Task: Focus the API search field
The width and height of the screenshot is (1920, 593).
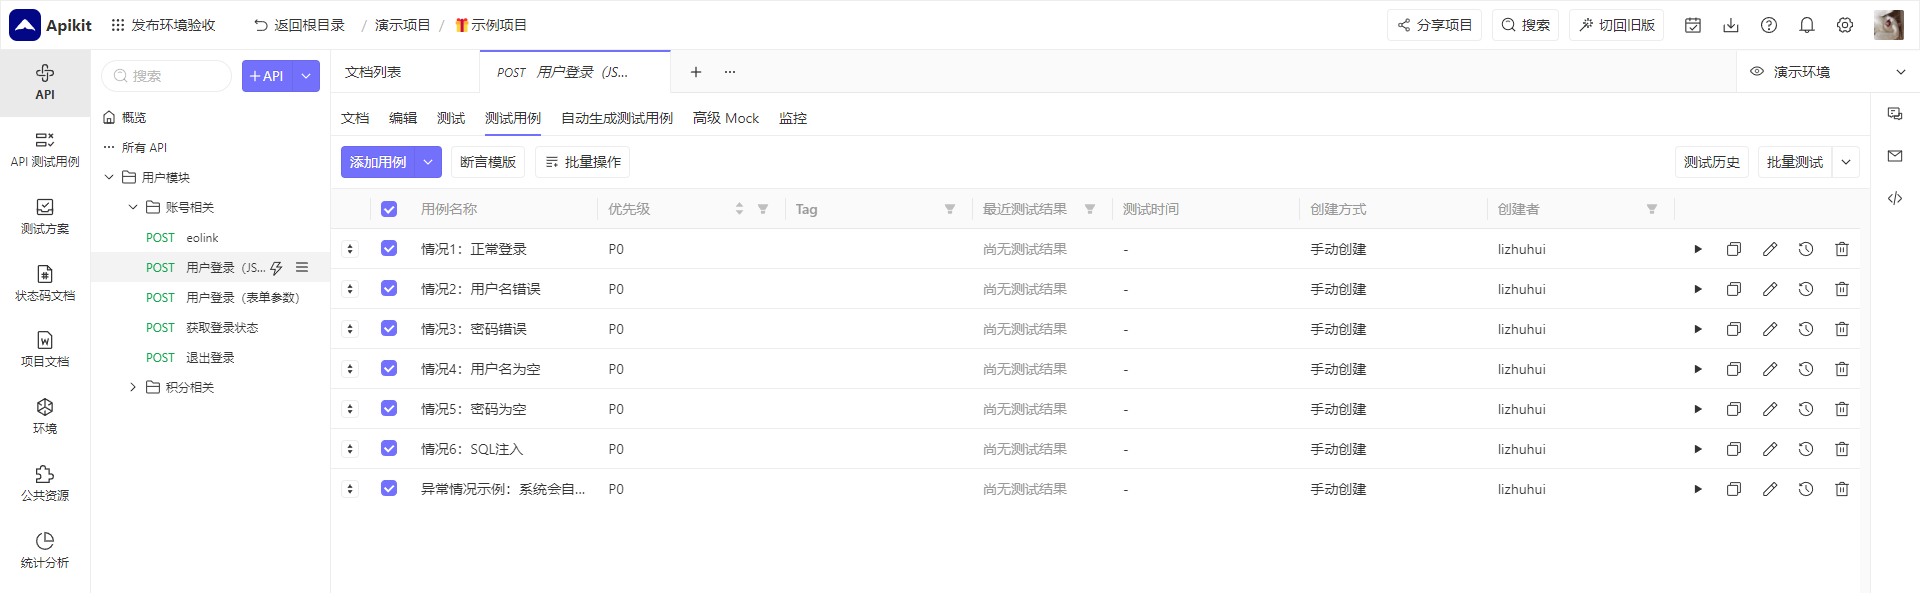Action: tap(167, 76)
